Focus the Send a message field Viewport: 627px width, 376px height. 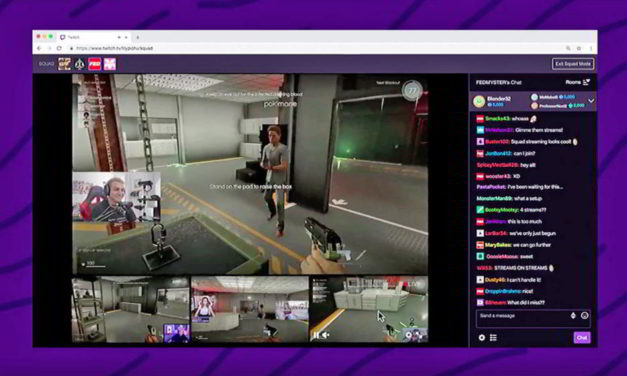pyautogui.click(x=533, y=318)
